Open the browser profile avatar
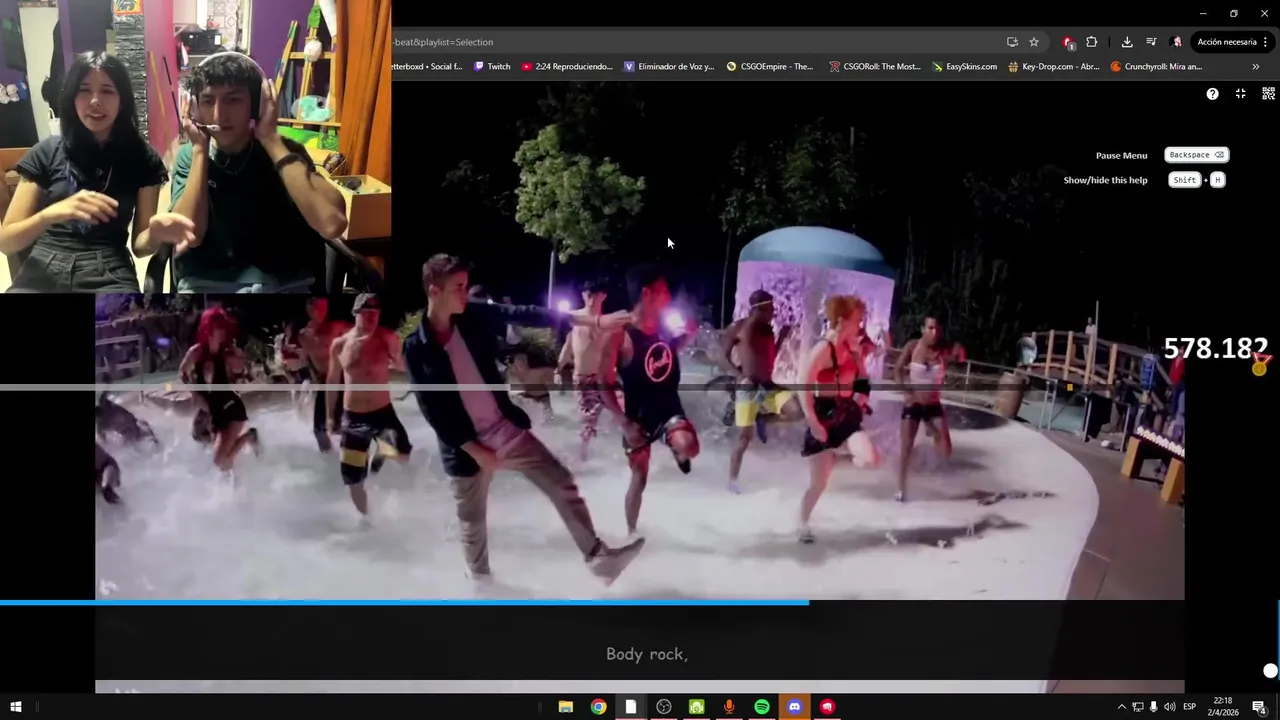Viewport: 1280px width, 720px height. pyautogui.click(x=1177, y=42)
